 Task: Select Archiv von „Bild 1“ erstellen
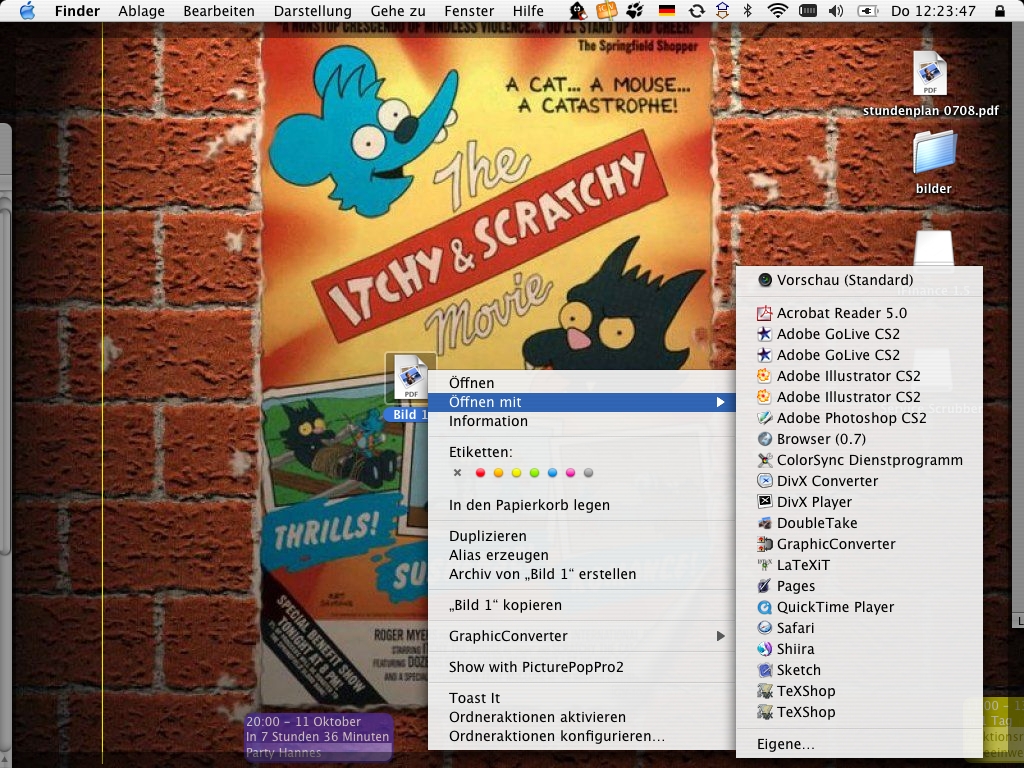coord(582,574)
